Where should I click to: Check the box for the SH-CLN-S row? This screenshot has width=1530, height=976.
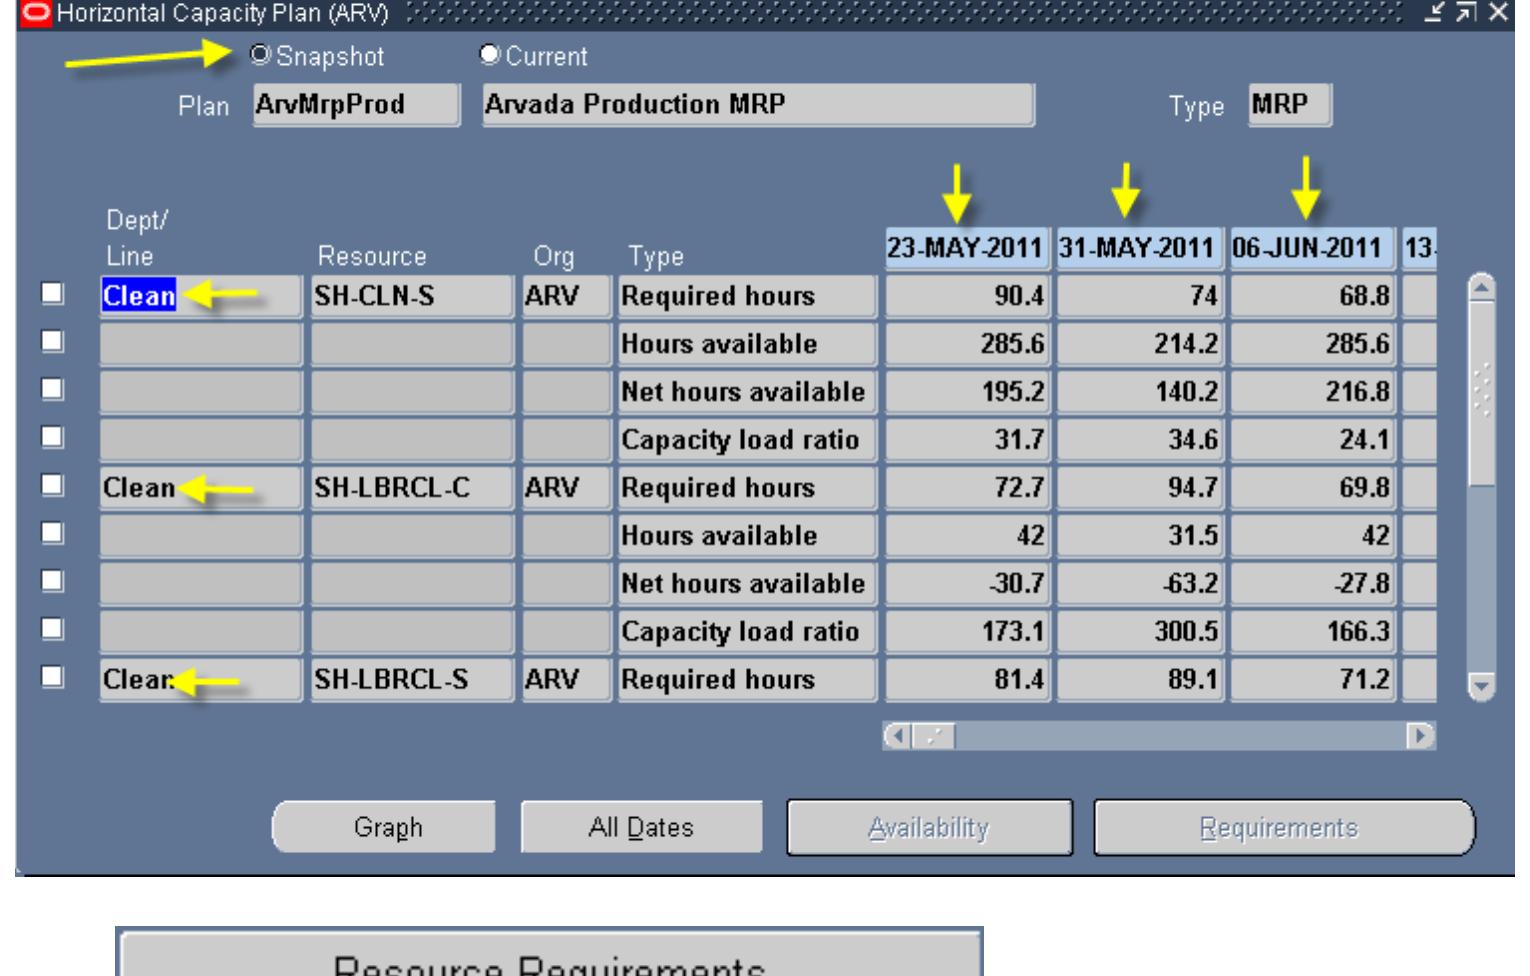pos(52,294)
